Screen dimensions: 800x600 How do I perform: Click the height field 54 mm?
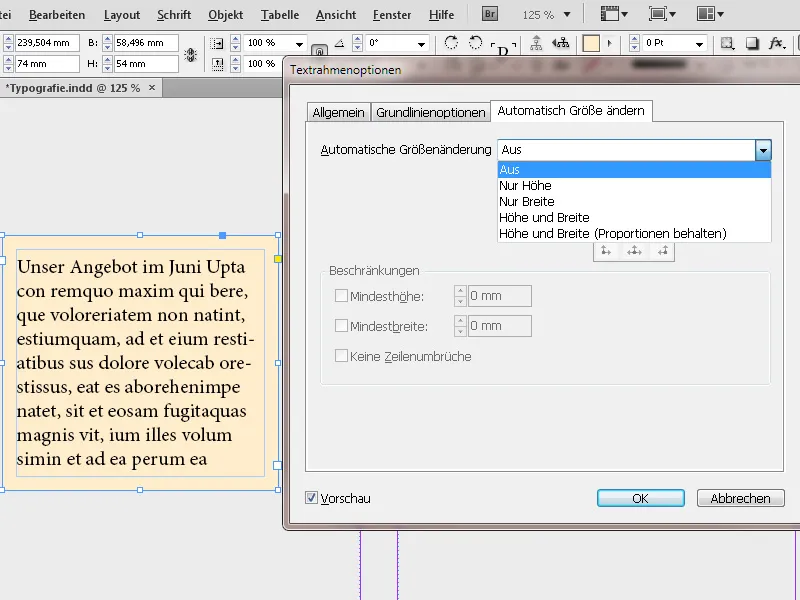click(x=145, y=64)
